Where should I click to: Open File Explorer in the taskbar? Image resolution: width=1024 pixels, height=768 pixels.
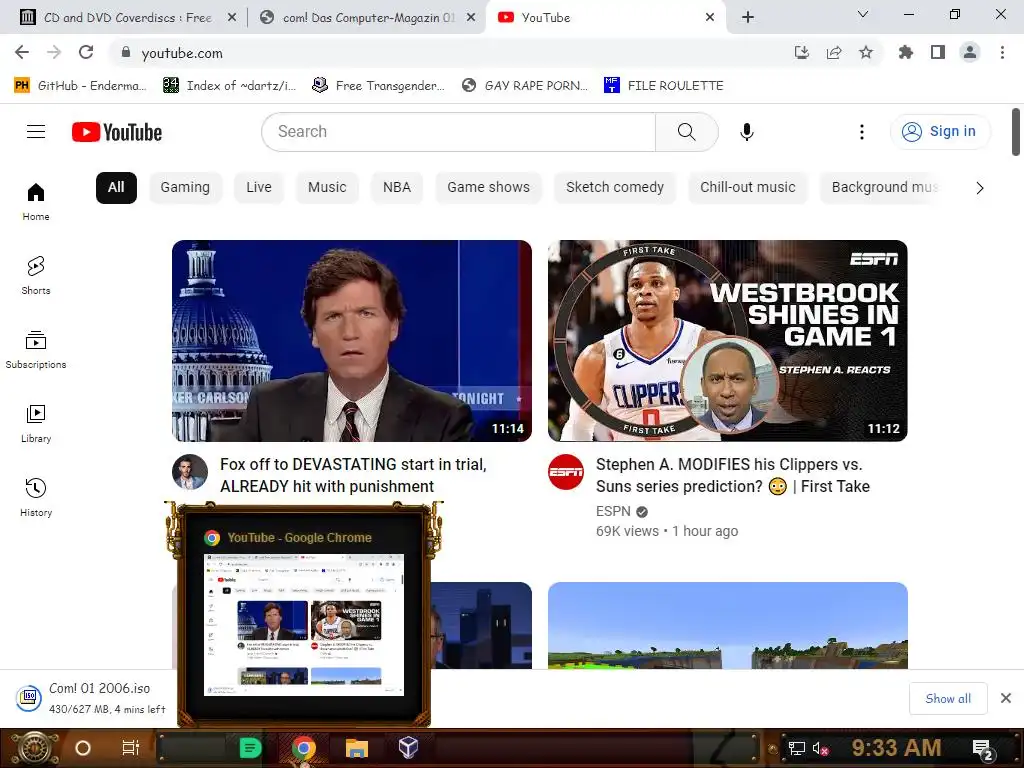(x=357, y=748)
